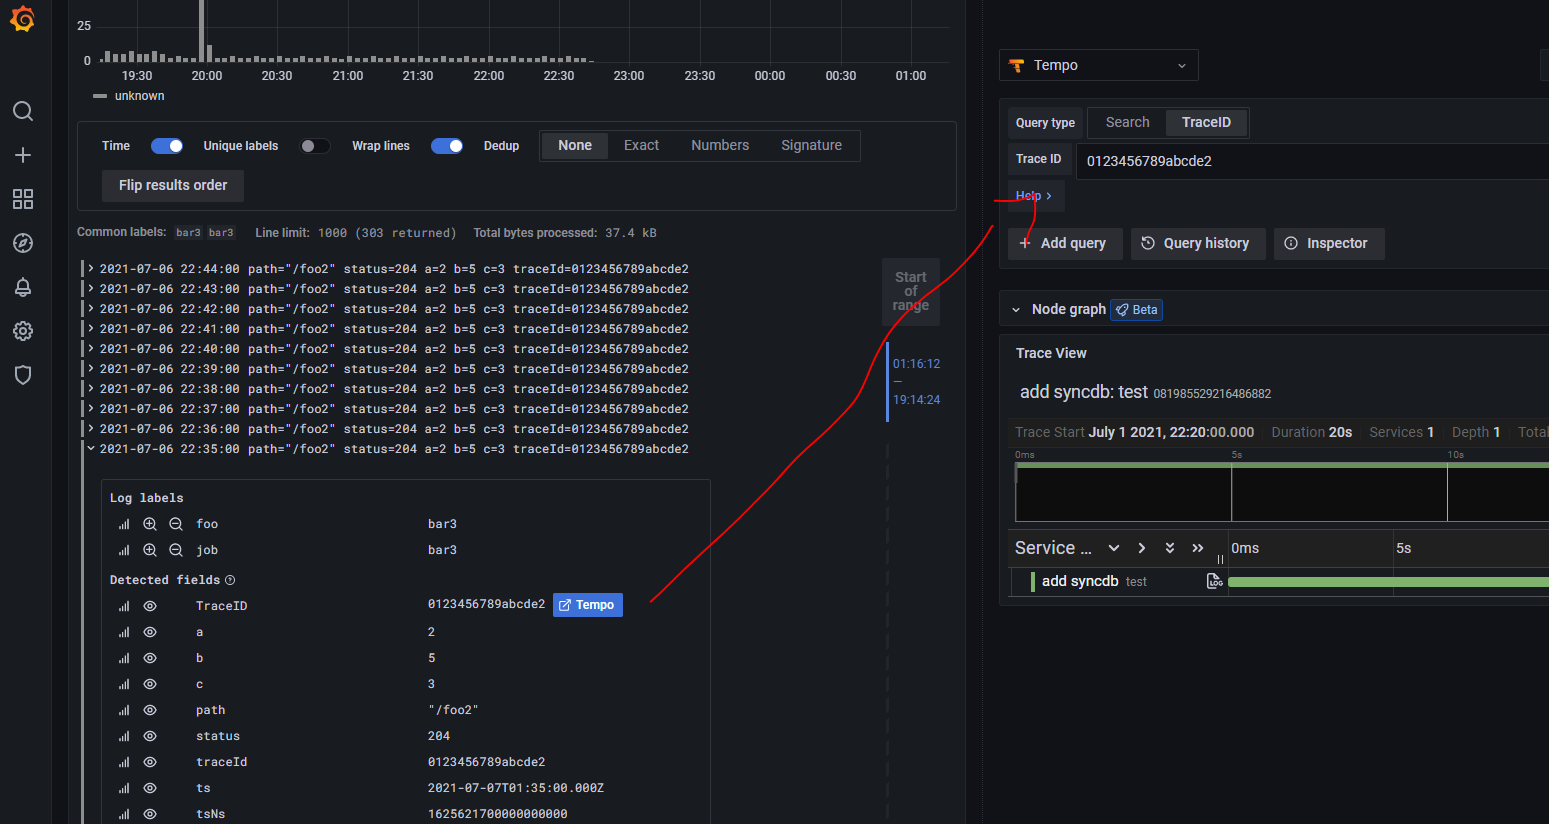Jump to Start of range
1549x824 pixels.
click(911, 292)
